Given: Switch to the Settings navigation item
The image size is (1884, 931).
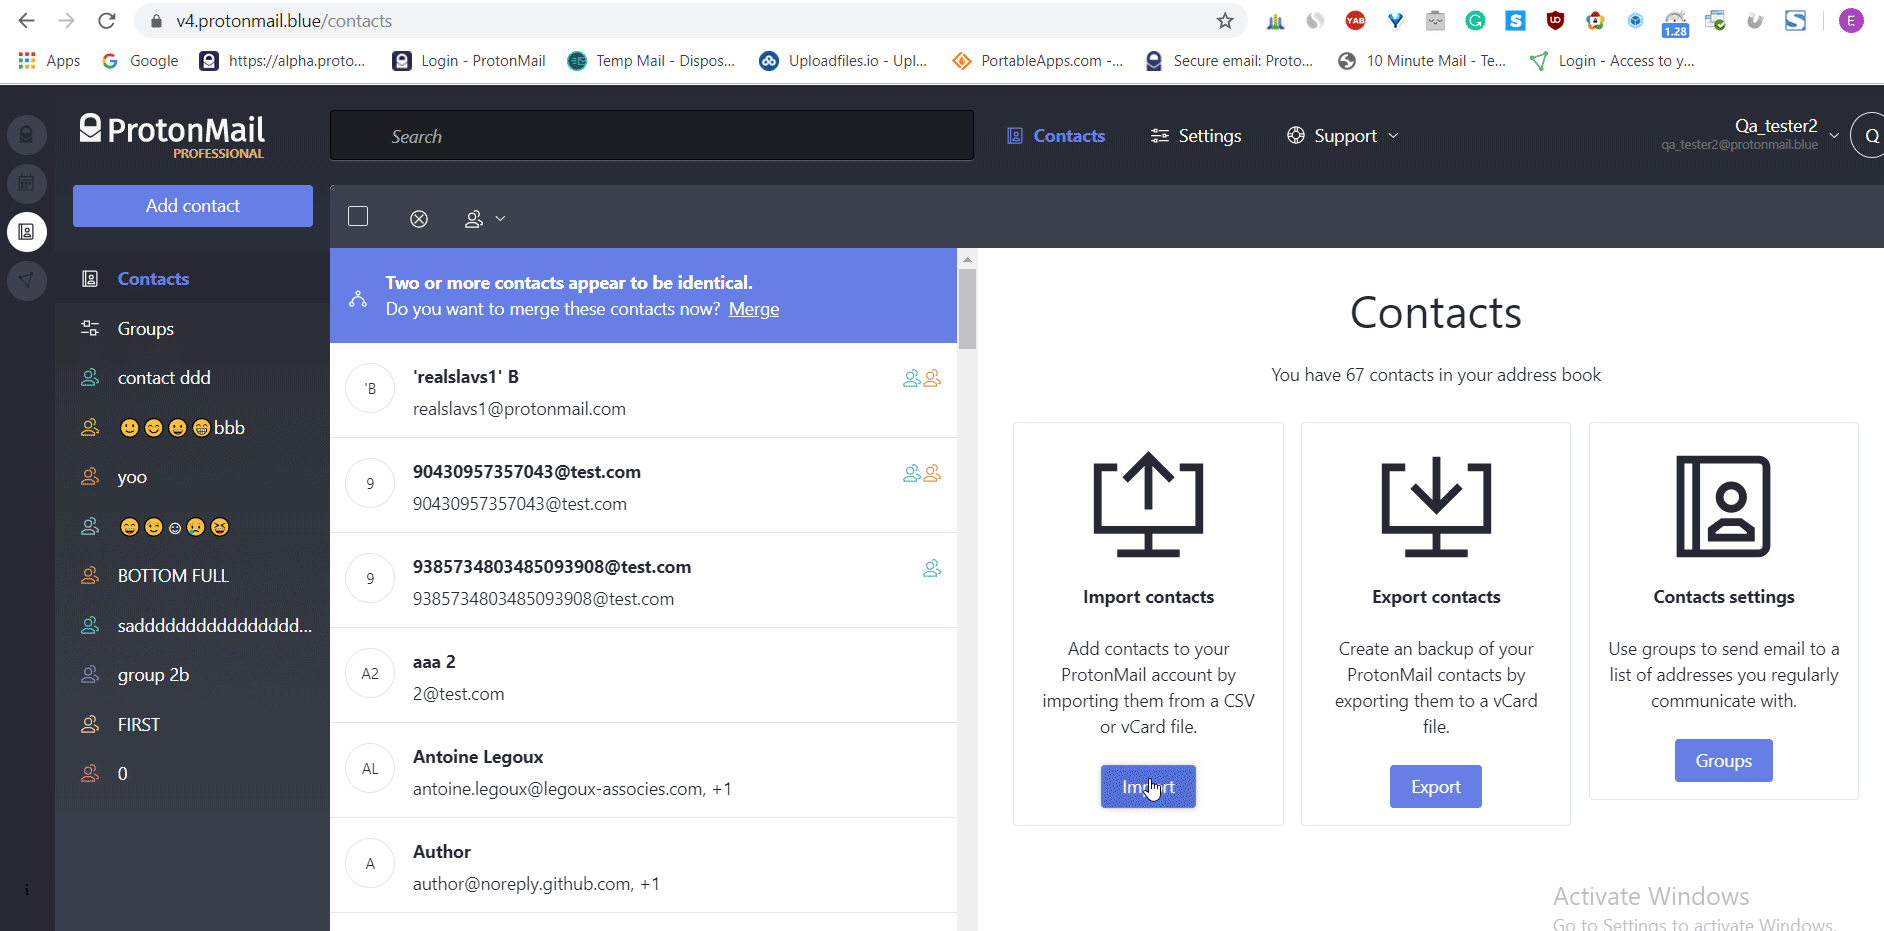Looking at the screenshot, I should pos(1196,135).
